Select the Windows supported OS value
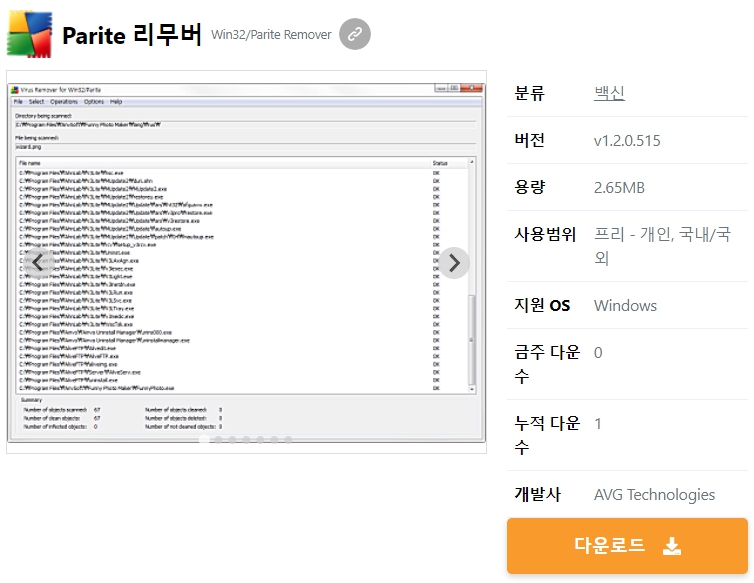754x583 pixels. 625,305
